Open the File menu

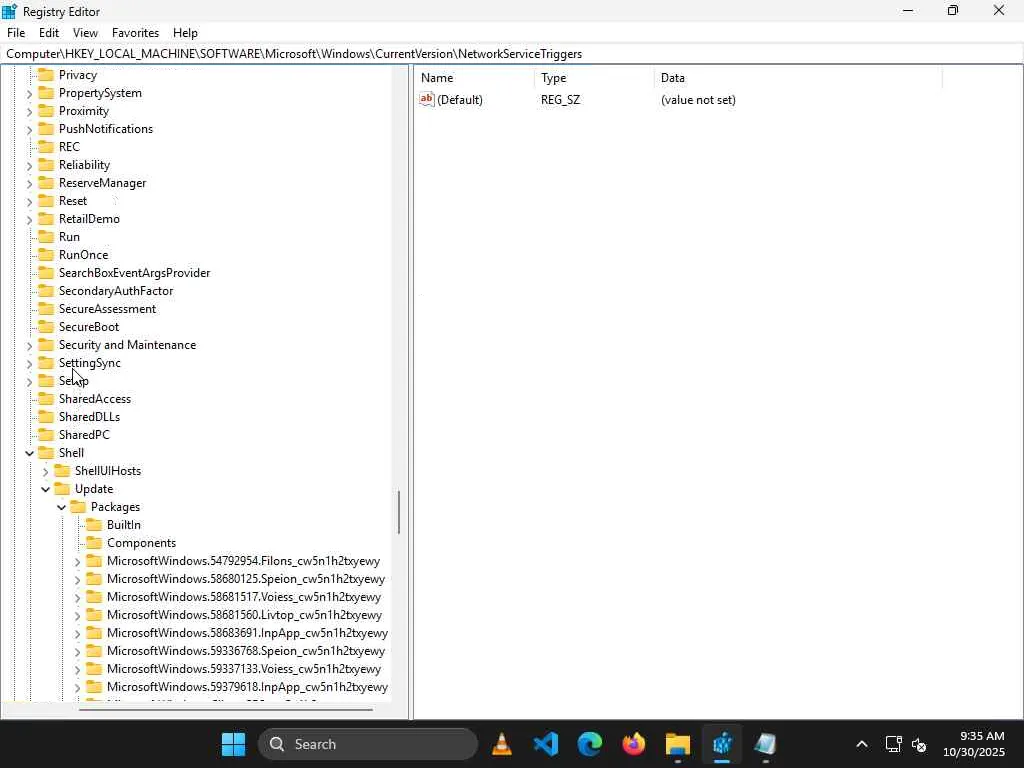pyautogui.click(x=16, y=33)
